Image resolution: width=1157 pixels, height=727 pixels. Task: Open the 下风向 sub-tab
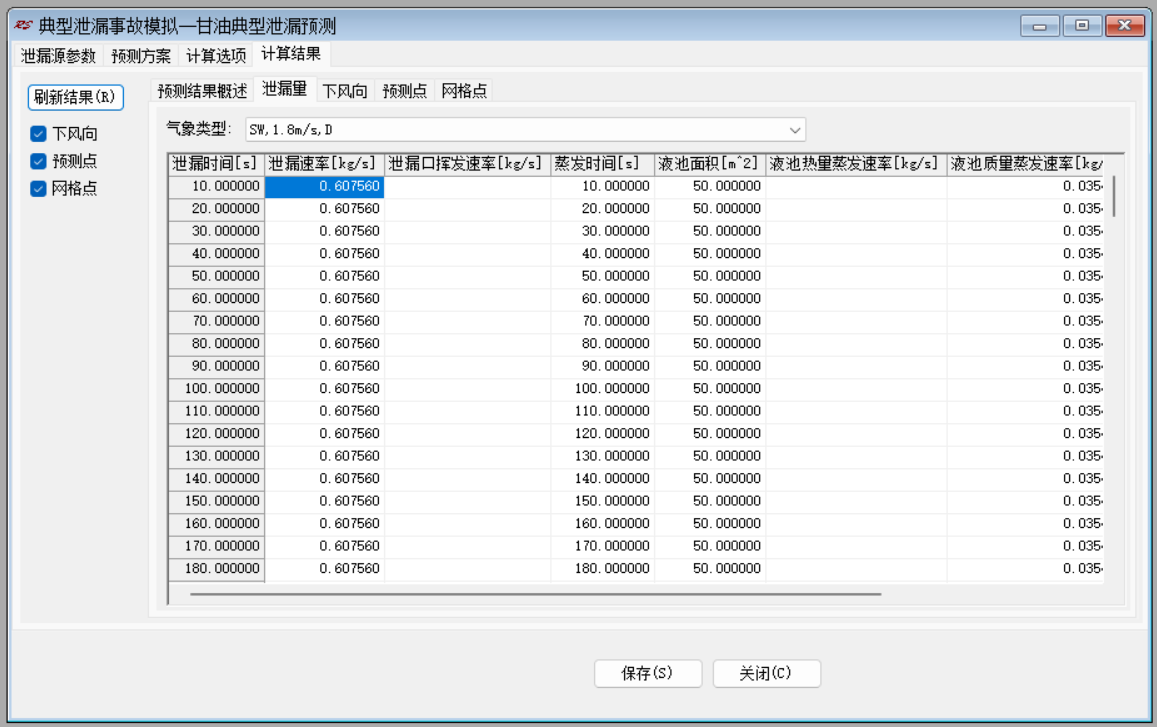pos(345,91)
